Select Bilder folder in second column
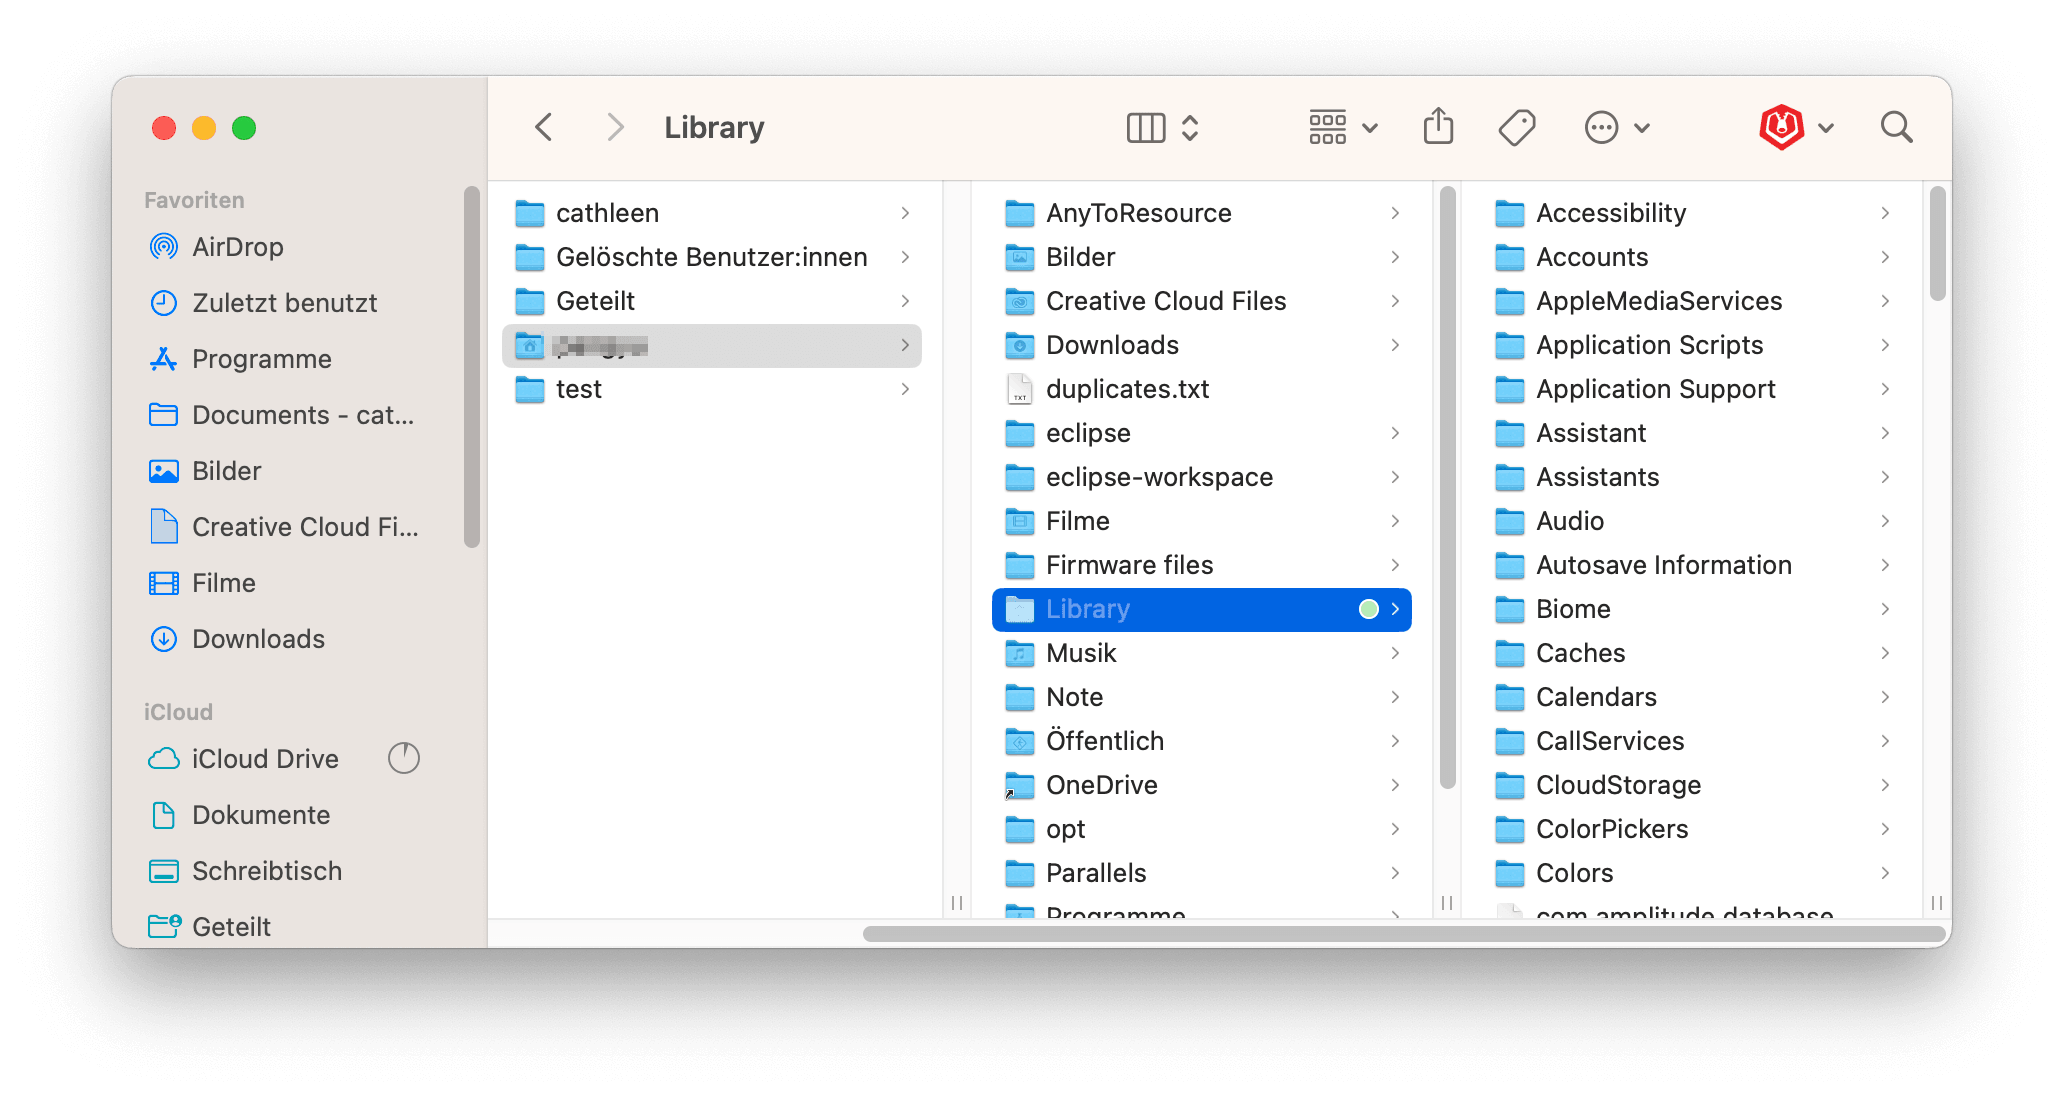The height and width of the screenshot is (1096, 2064). pyautogui.click(x=1202, y=257)
